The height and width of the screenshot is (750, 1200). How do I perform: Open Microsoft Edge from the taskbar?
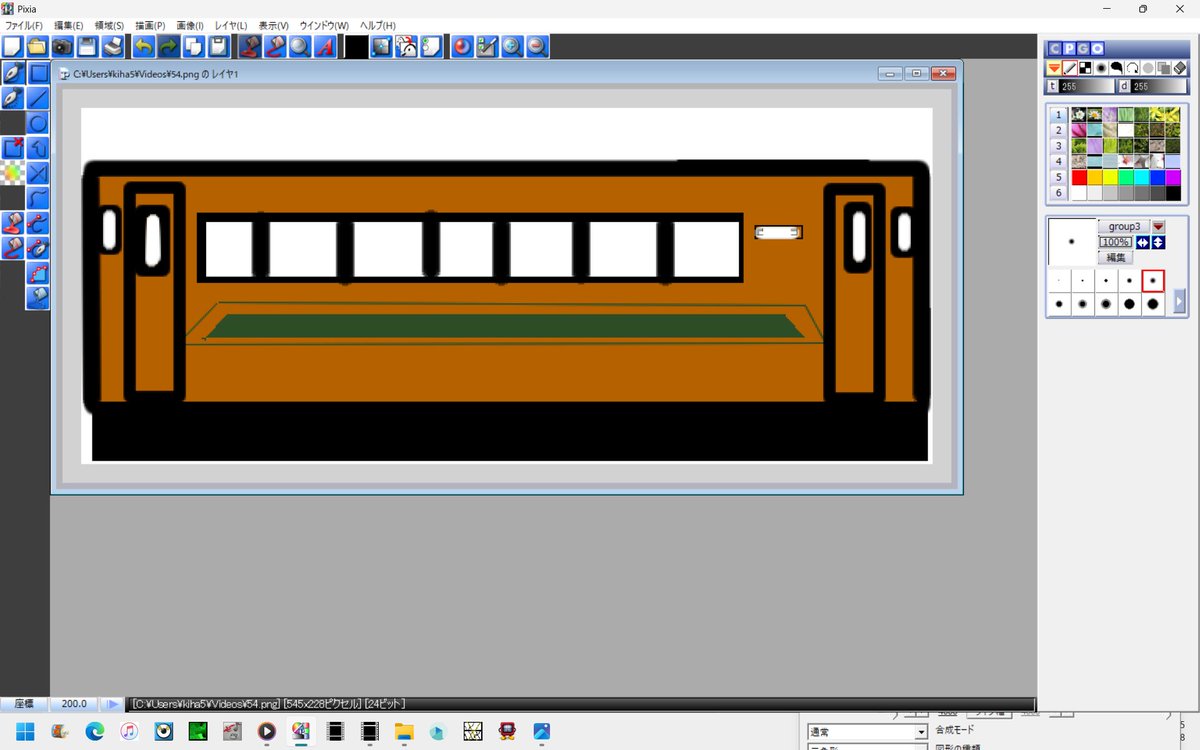[x=94, y=731]
